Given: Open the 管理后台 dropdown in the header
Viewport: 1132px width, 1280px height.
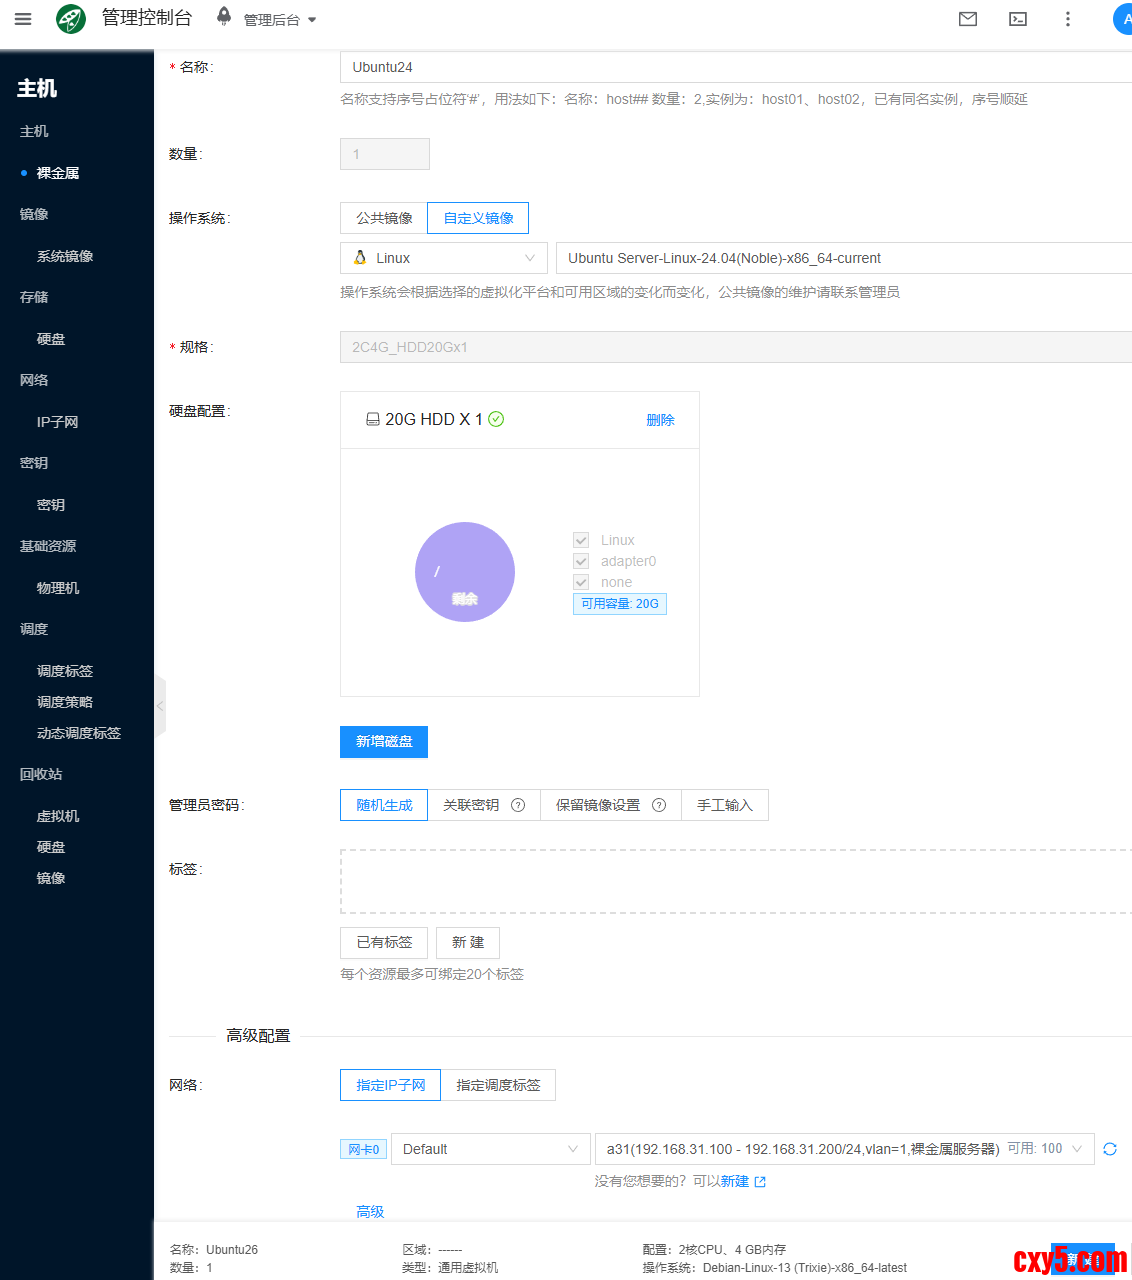Looking at the screenshot, I should pos(279,20).
